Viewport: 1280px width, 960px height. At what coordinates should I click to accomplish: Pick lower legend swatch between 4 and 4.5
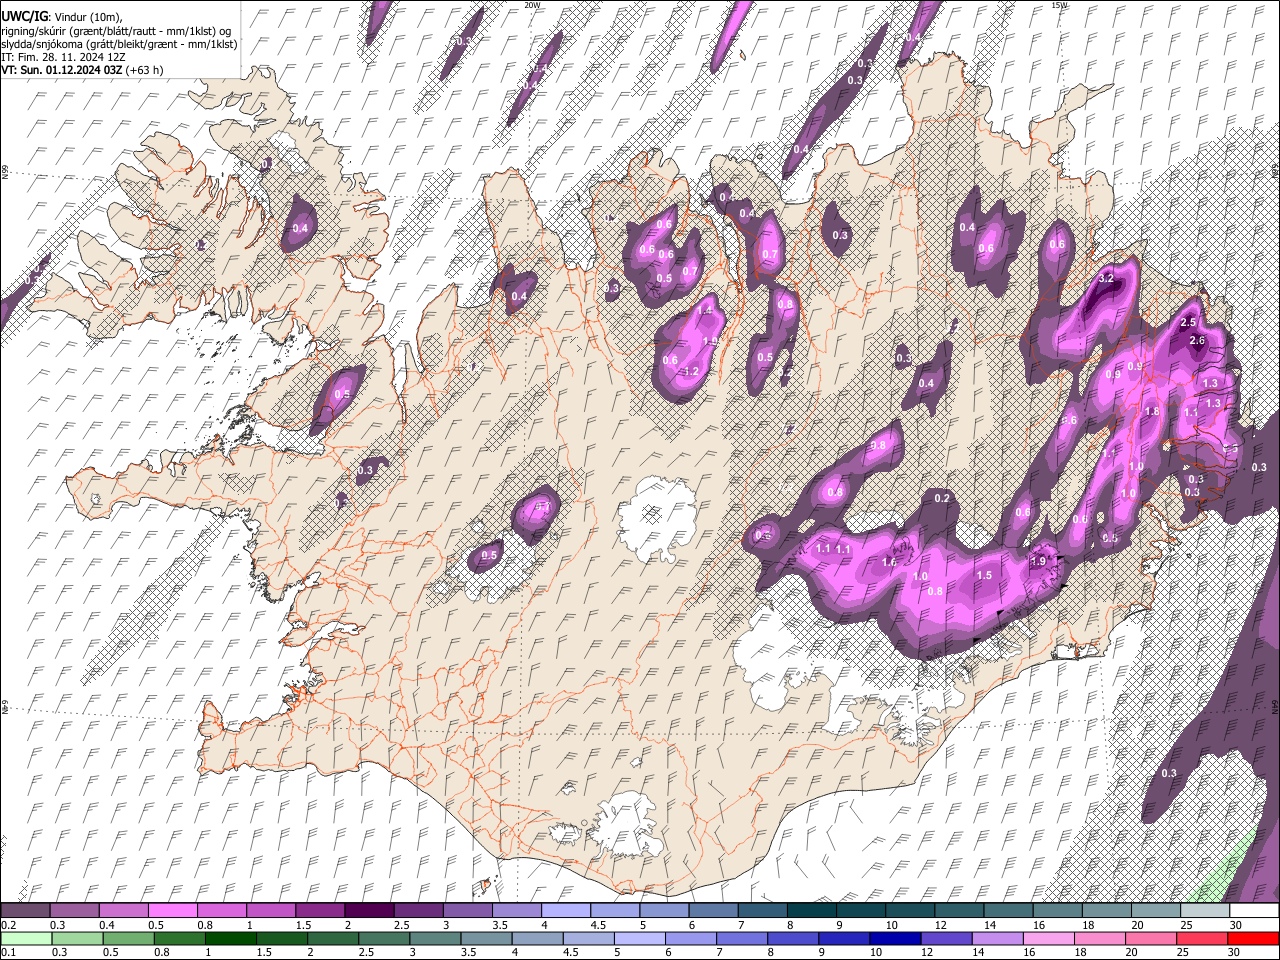(538, 938)
